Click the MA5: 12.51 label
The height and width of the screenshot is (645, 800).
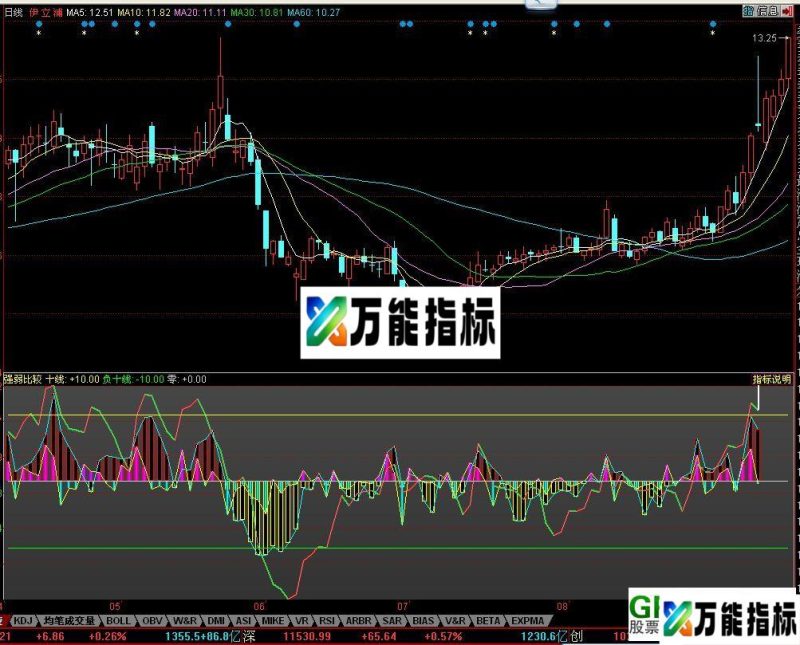(x=89, y=12)
